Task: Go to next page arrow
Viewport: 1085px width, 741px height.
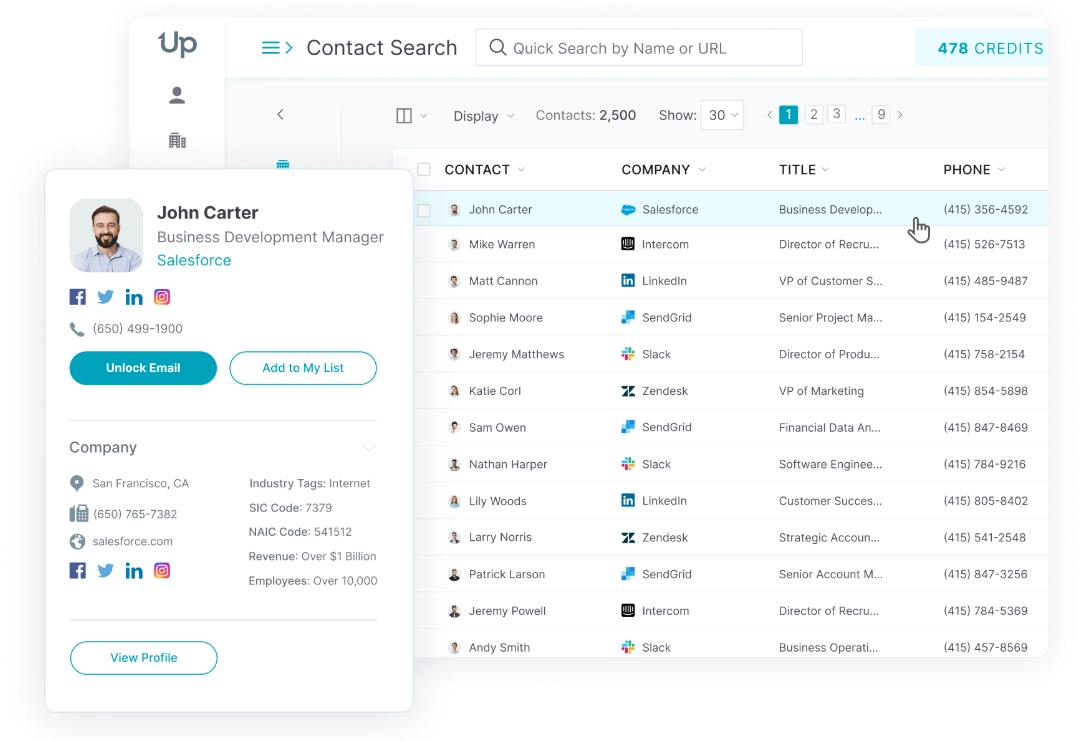Action: tap(900, 115)
